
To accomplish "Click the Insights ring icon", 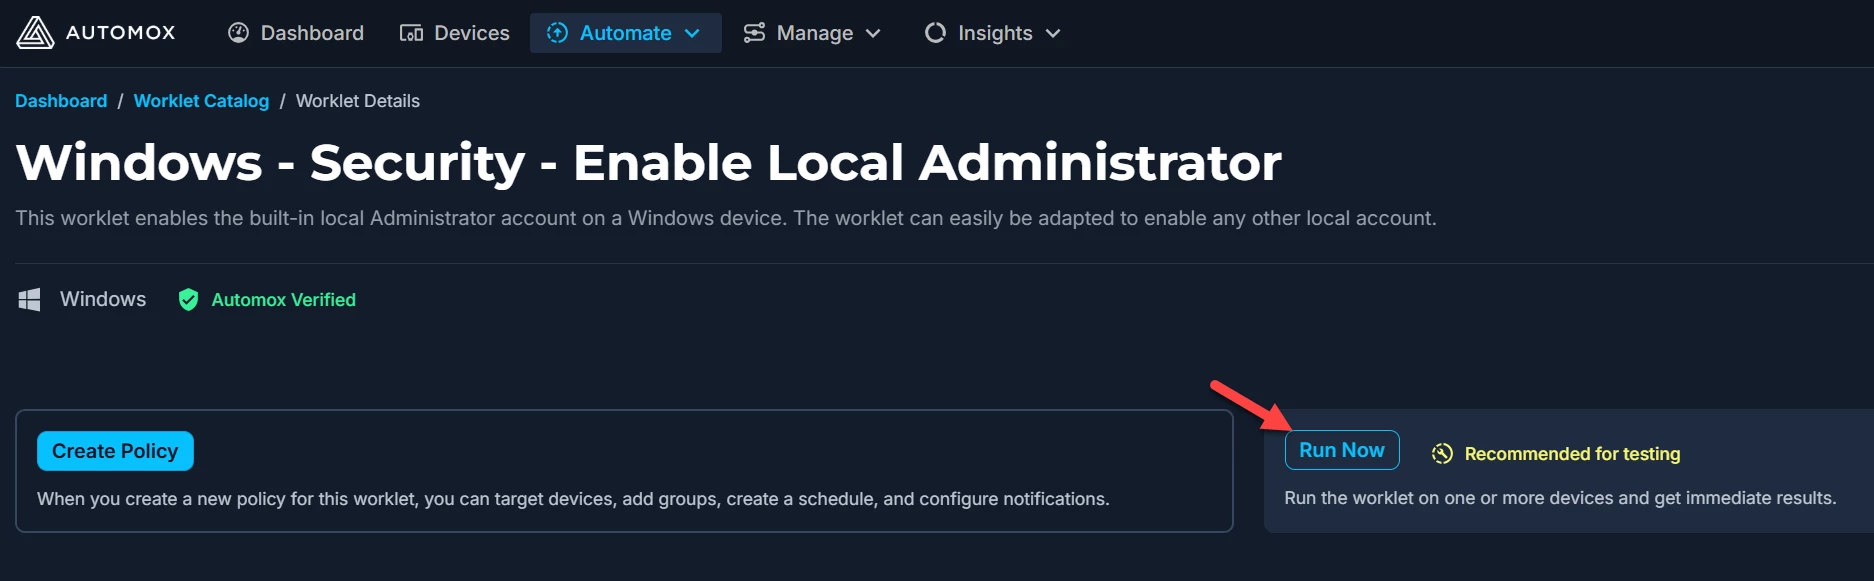I will coord(935,33).
